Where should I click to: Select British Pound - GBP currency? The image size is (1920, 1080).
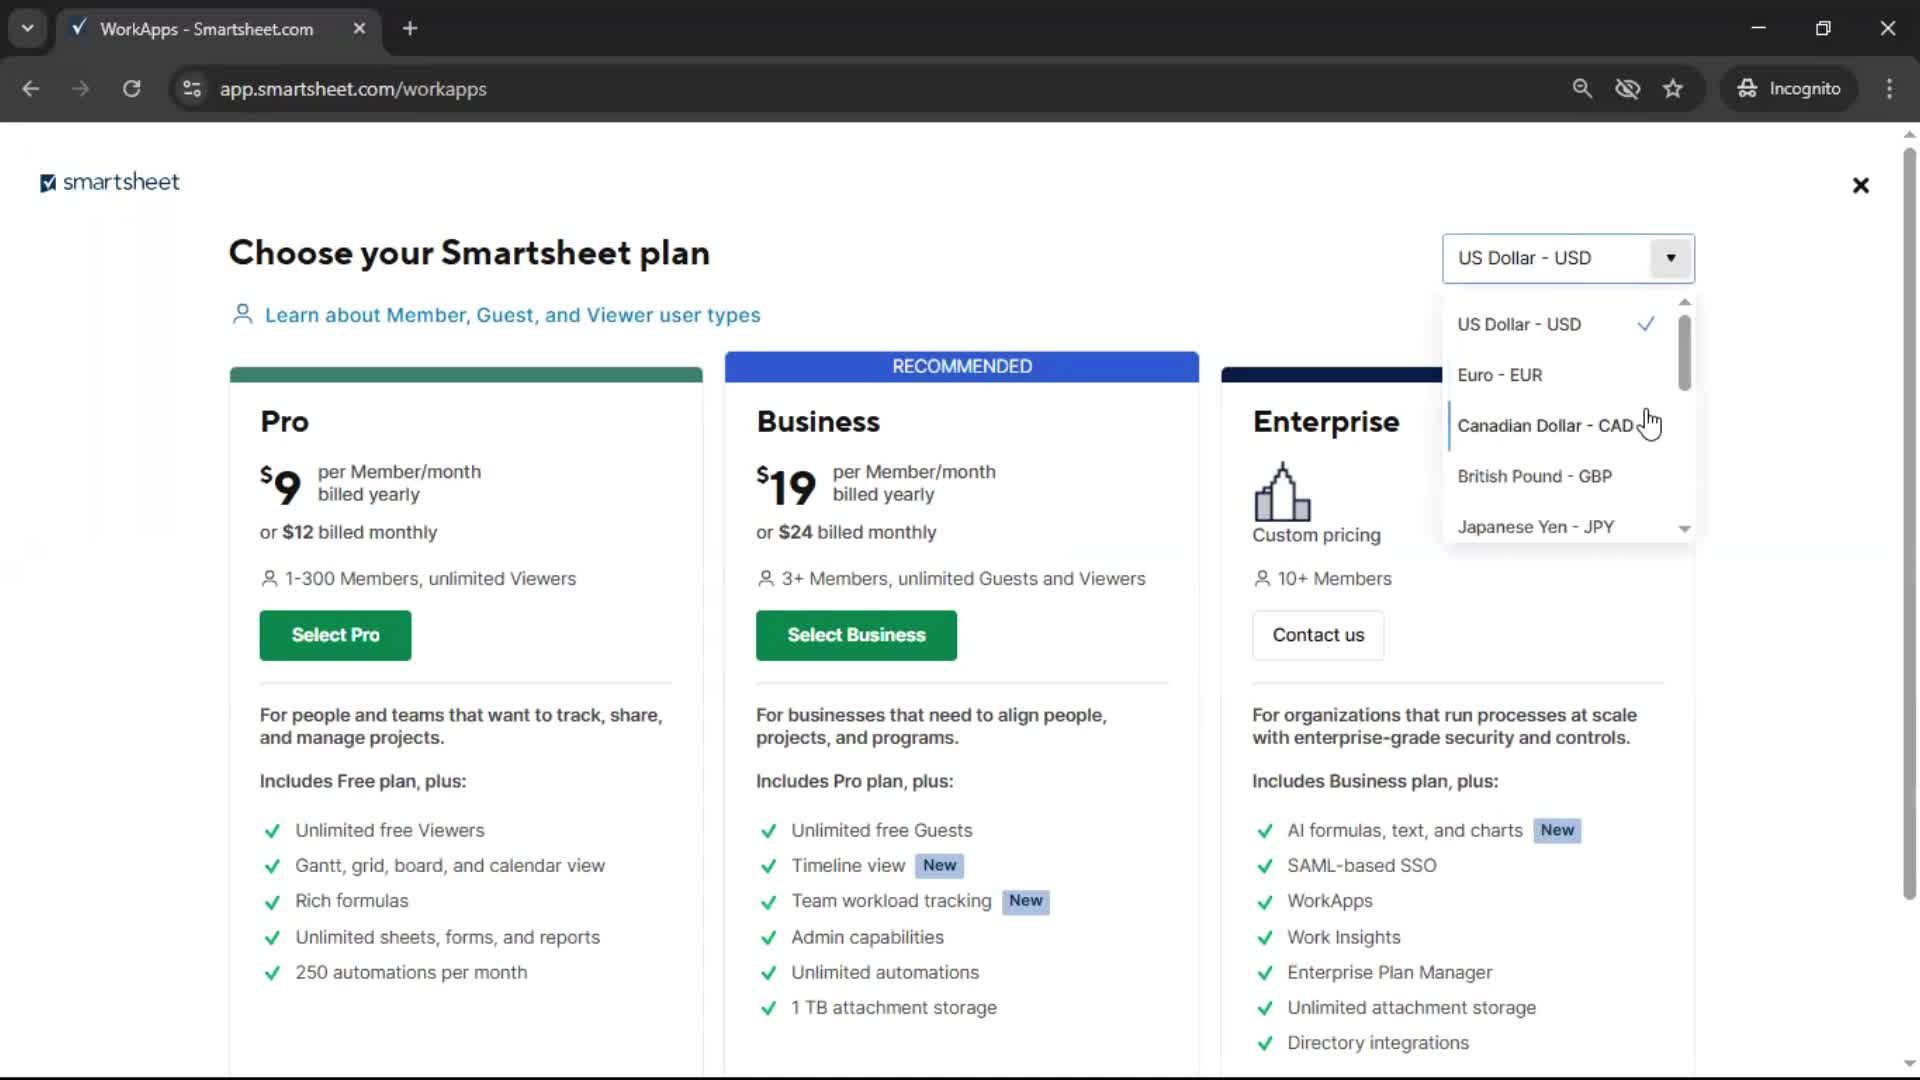1535,476
